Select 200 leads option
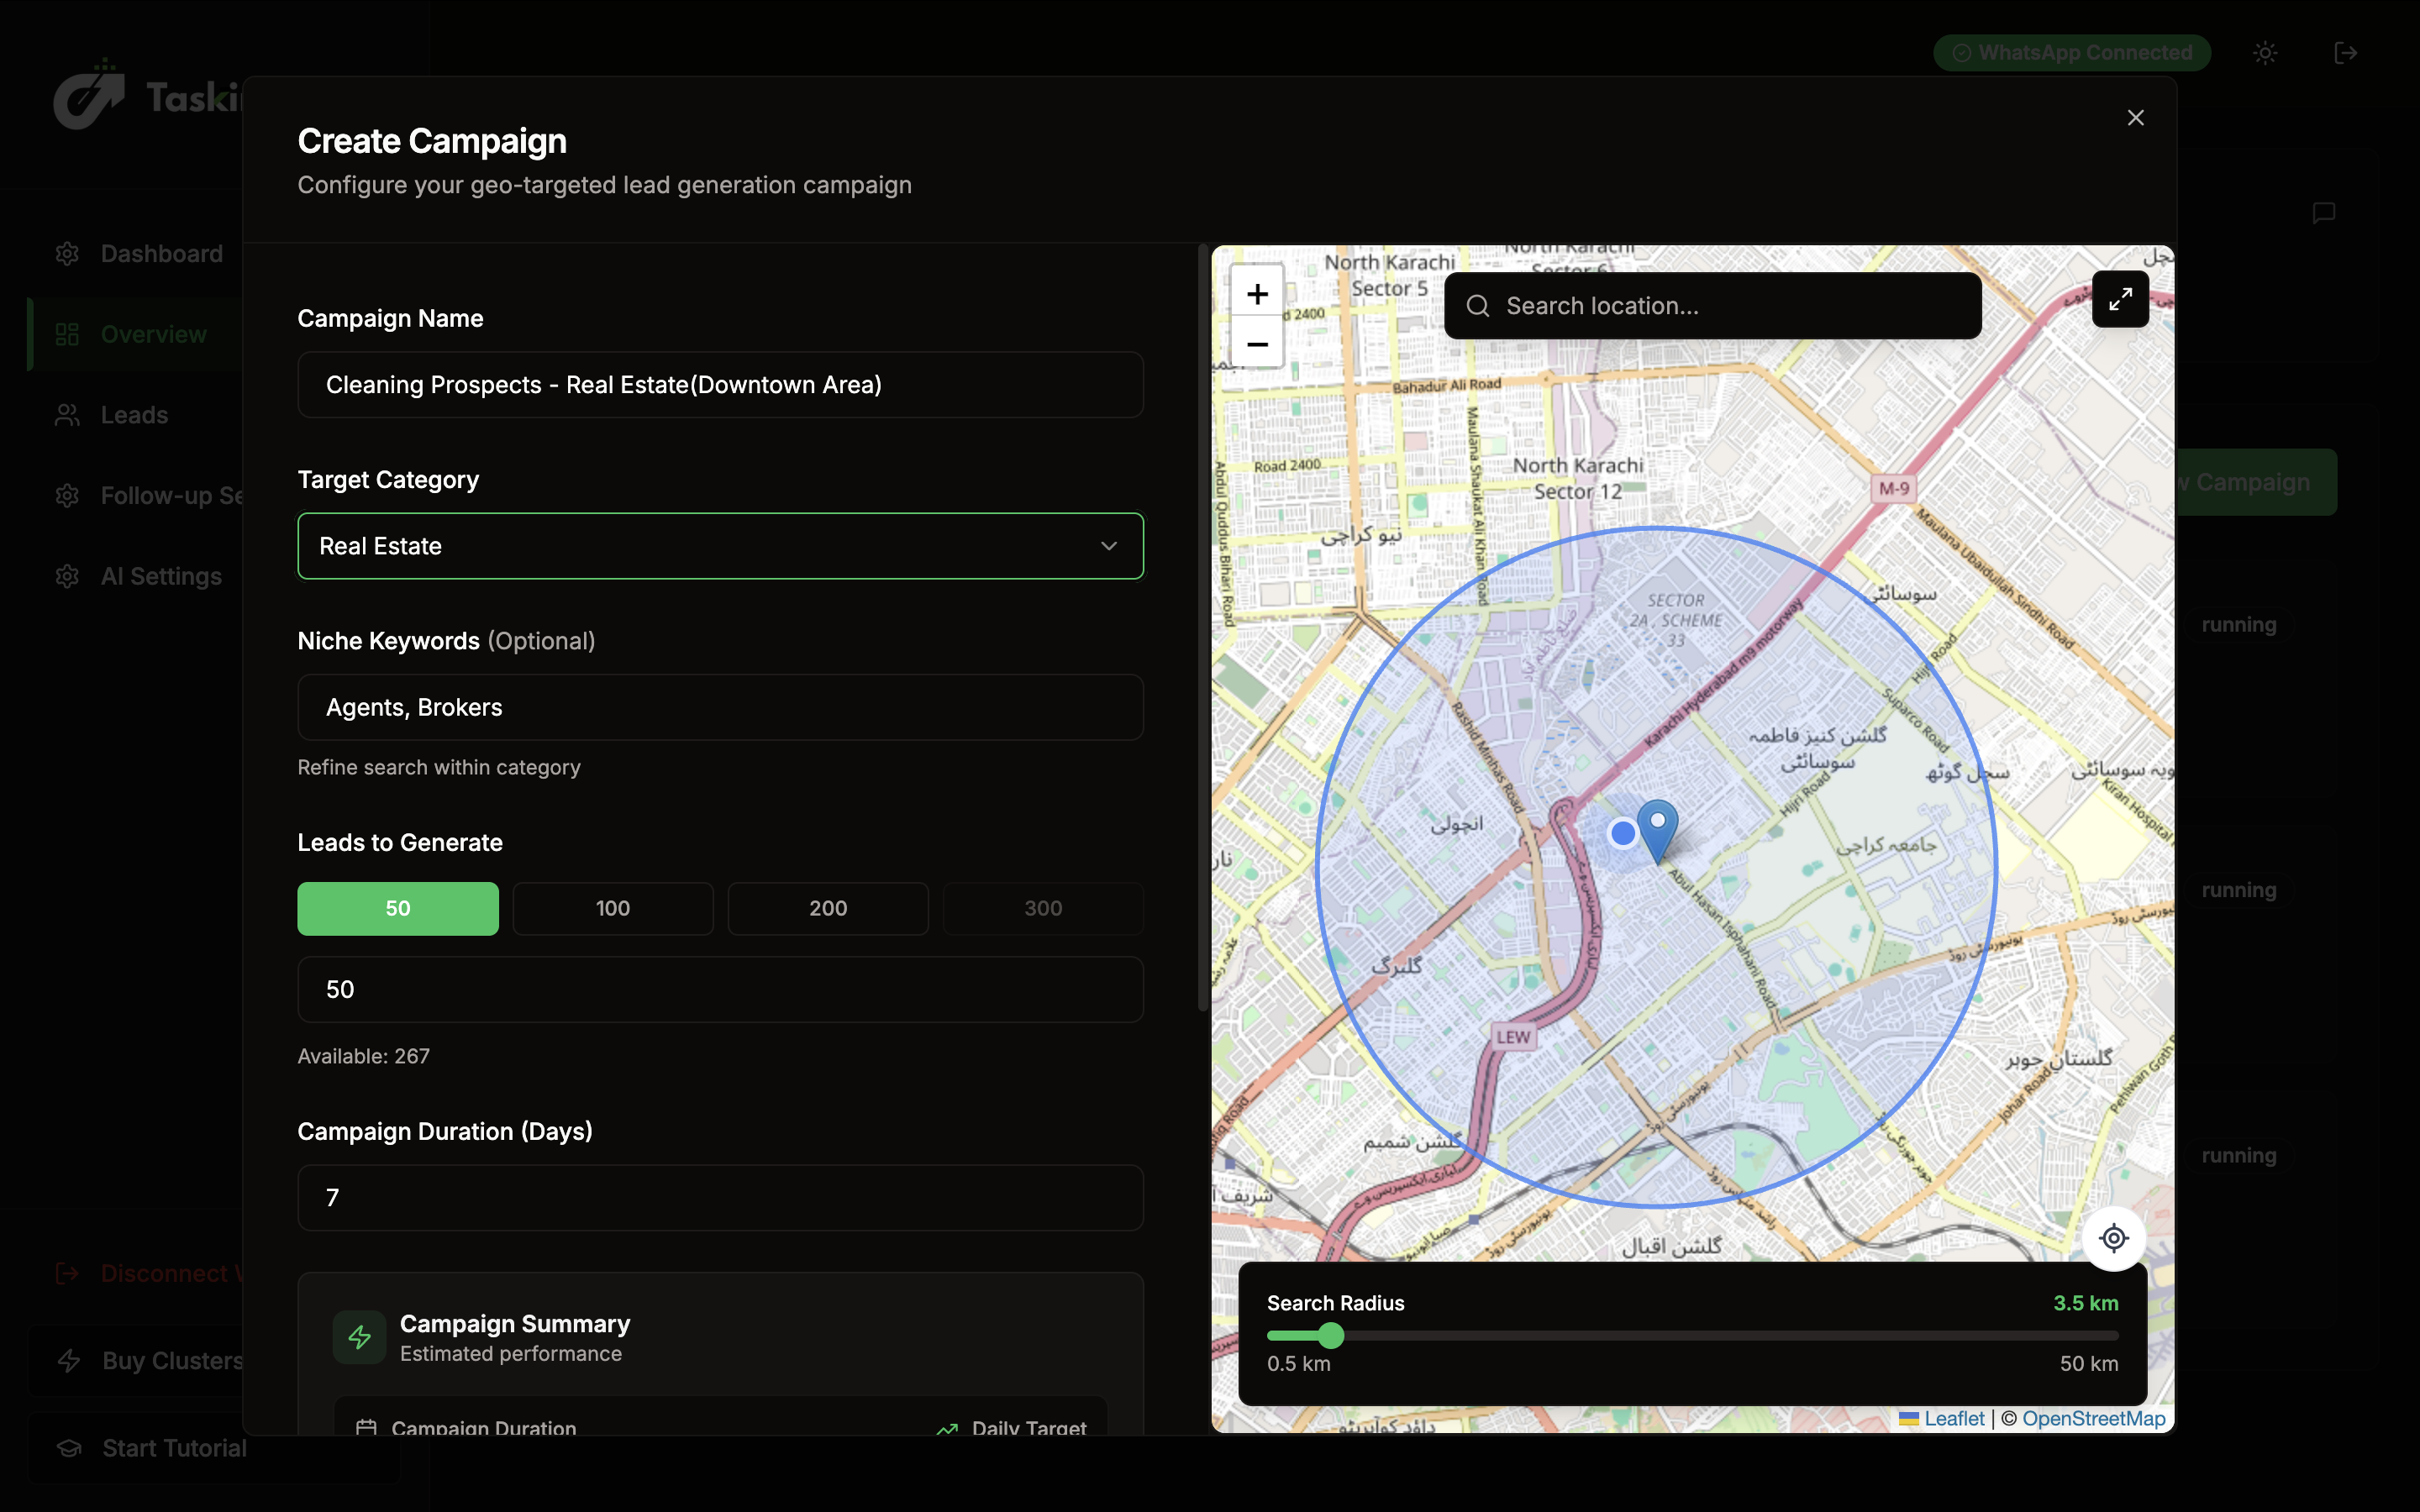2420x1512 pixels. click(x=827, y=908)
